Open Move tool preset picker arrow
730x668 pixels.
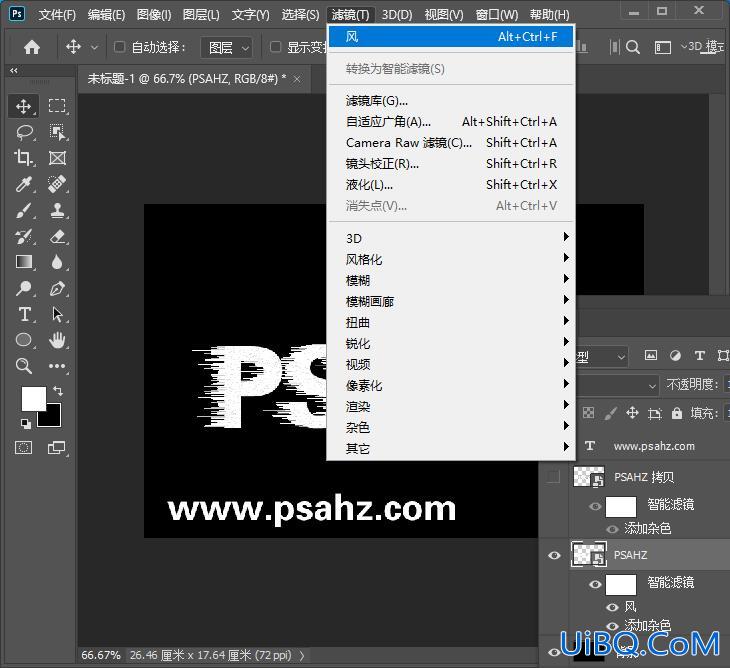coord(95,47)
